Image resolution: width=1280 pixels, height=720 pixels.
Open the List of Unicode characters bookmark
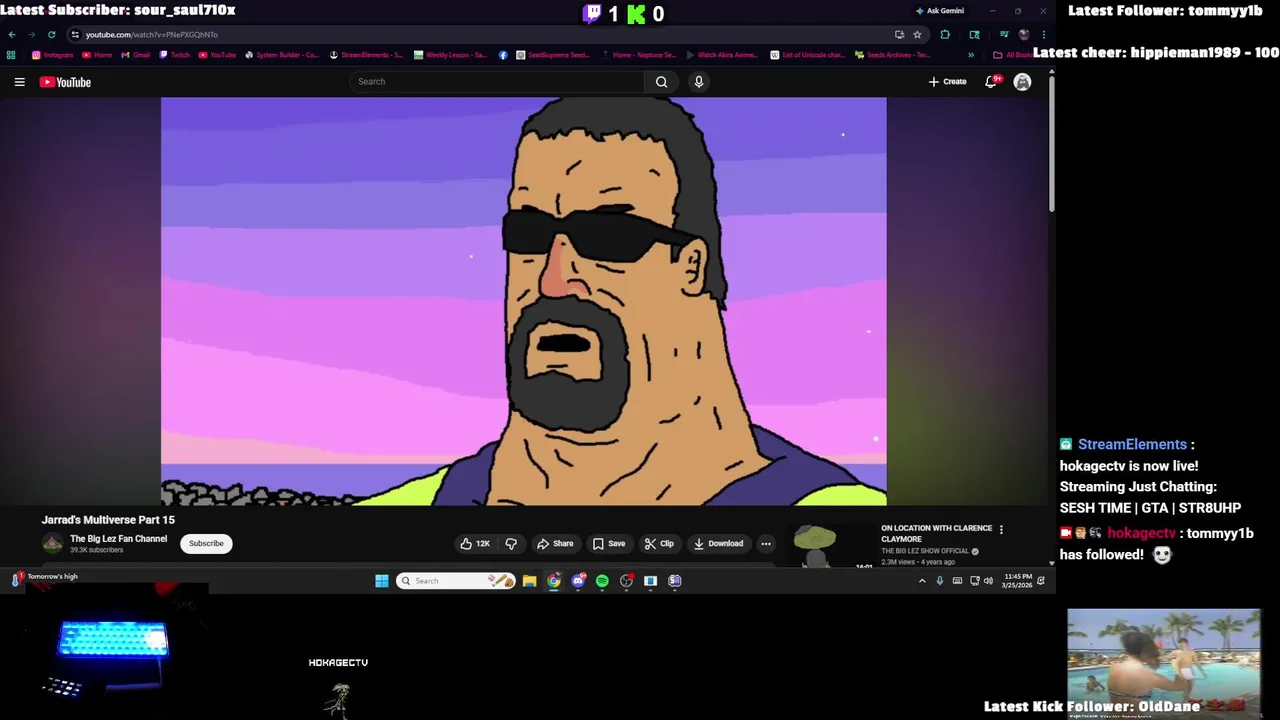click(x=807, y=55)
